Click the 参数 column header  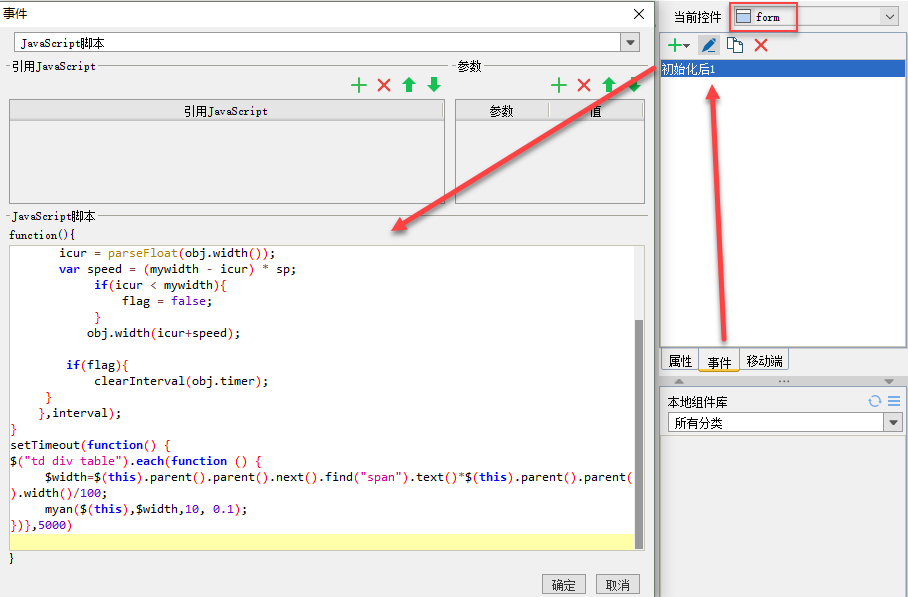click(501, 111)
